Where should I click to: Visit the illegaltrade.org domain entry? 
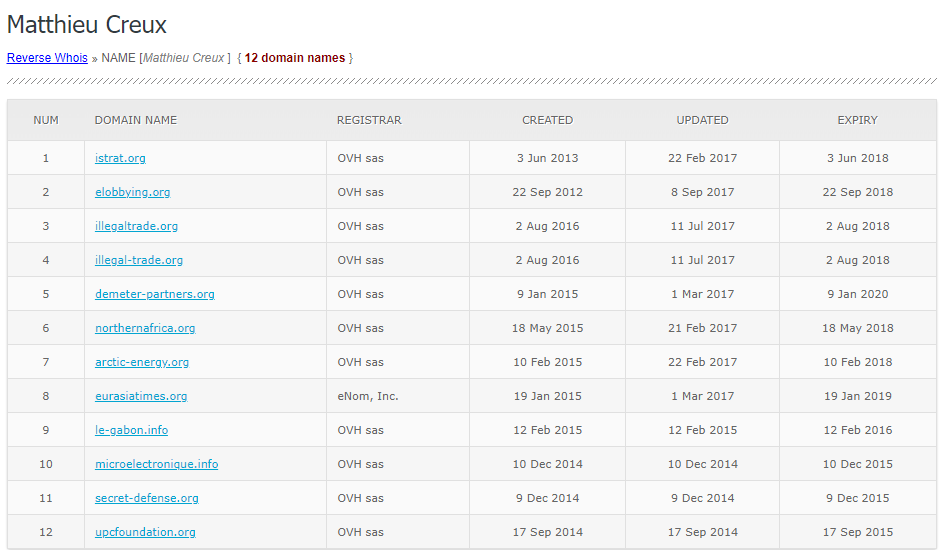click(x=136, y=226)
